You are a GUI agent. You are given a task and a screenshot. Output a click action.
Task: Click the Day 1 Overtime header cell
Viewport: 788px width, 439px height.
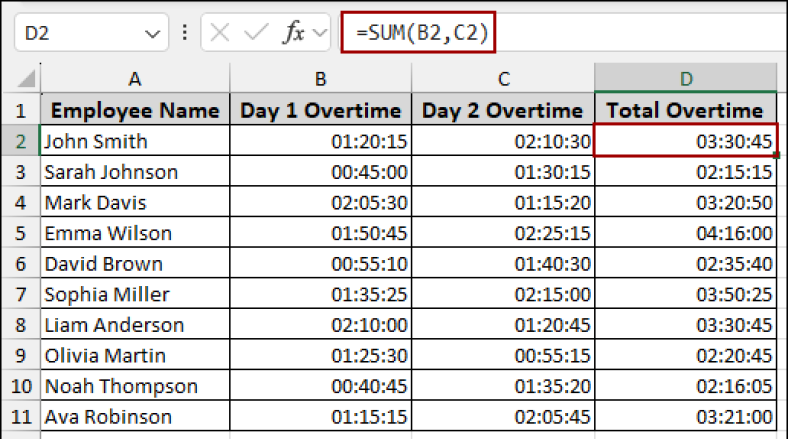(x=320, y=110)
